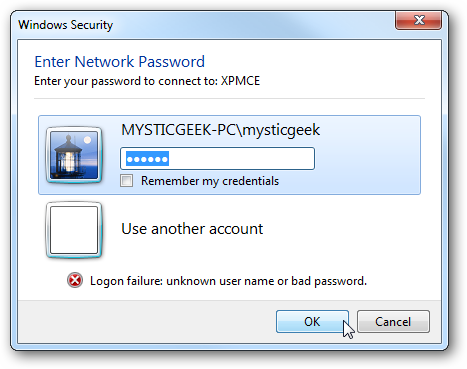Select the blank account picture tile
The image size is (467, 369).
pyautogui.click(x=74, y=230)
